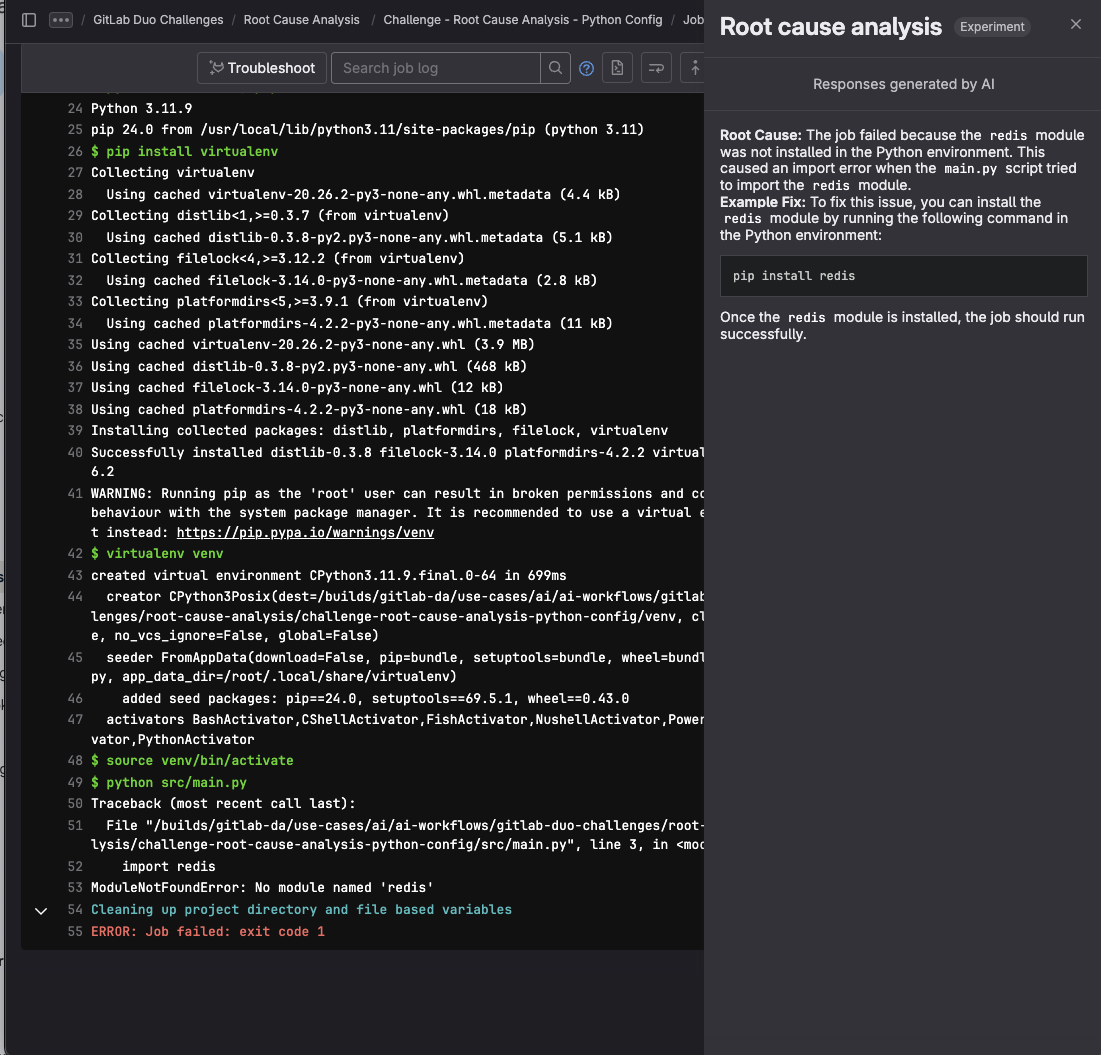Click the 'Collecting platformdirs' log line
Image resolution: width=1101 pixels, height=1055 pixels.
[x=289, y=301]
